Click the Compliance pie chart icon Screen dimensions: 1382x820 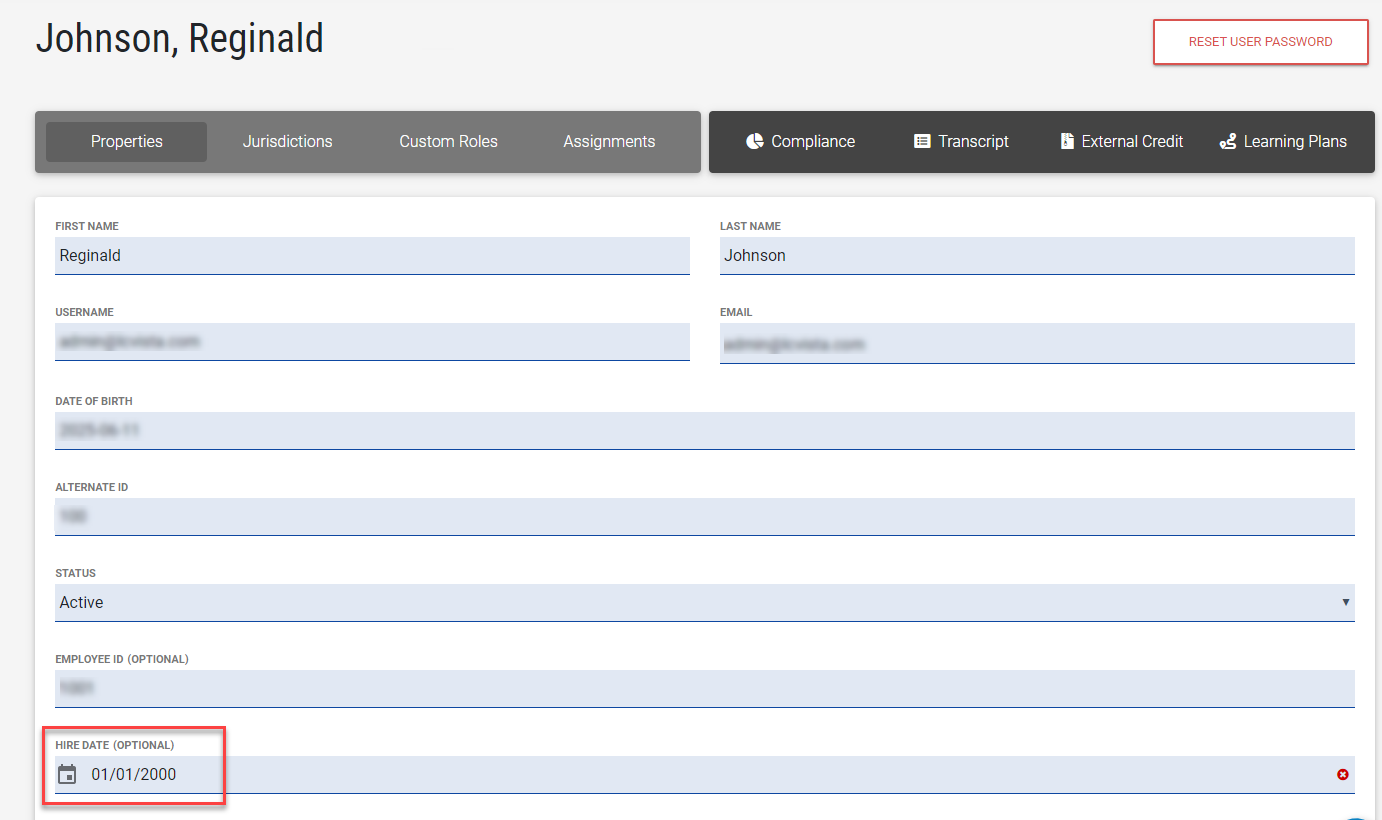755,141
